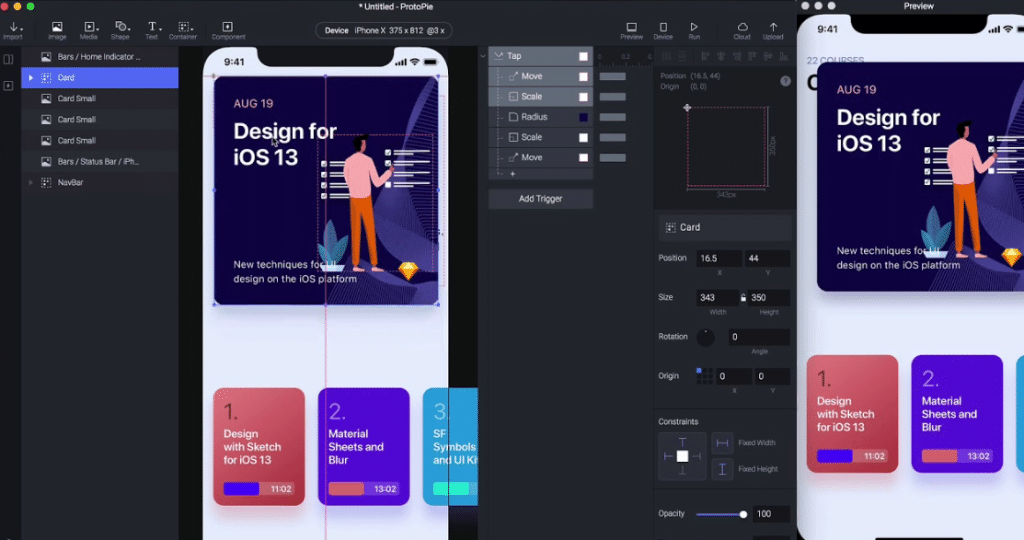The image size is (1024, 540).
Task: Open the Text tool dropdown
Action: pos(152,30)
